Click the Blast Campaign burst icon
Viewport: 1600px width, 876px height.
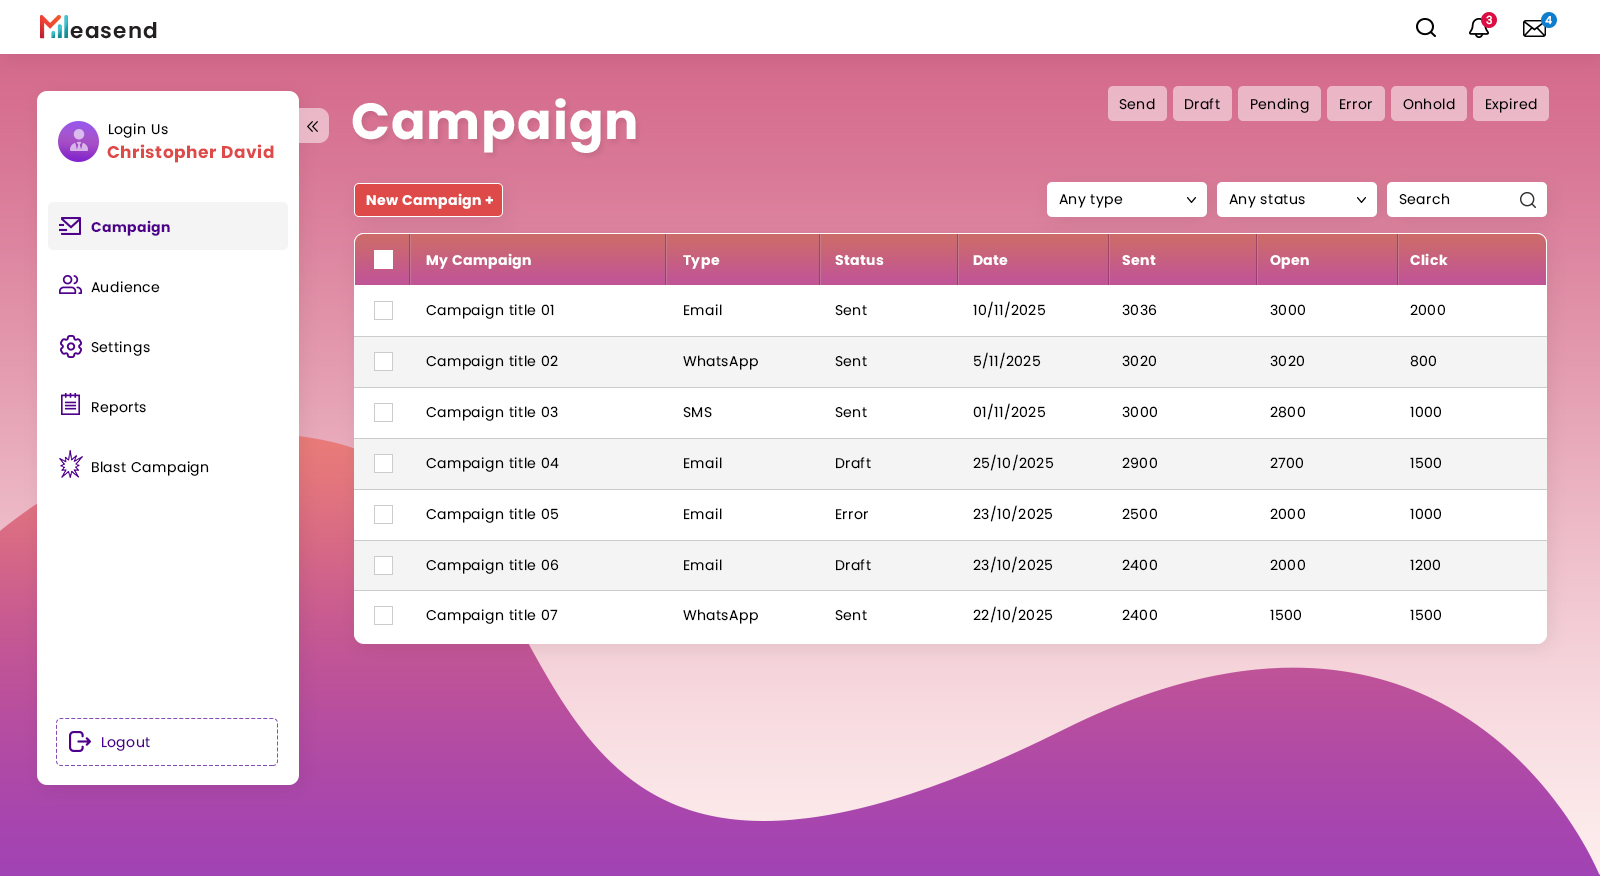coord(70,465)
